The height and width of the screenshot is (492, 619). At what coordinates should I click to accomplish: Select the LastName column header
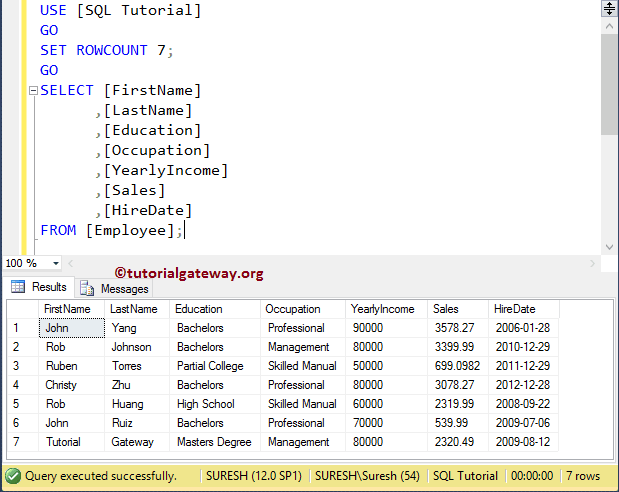137,309
